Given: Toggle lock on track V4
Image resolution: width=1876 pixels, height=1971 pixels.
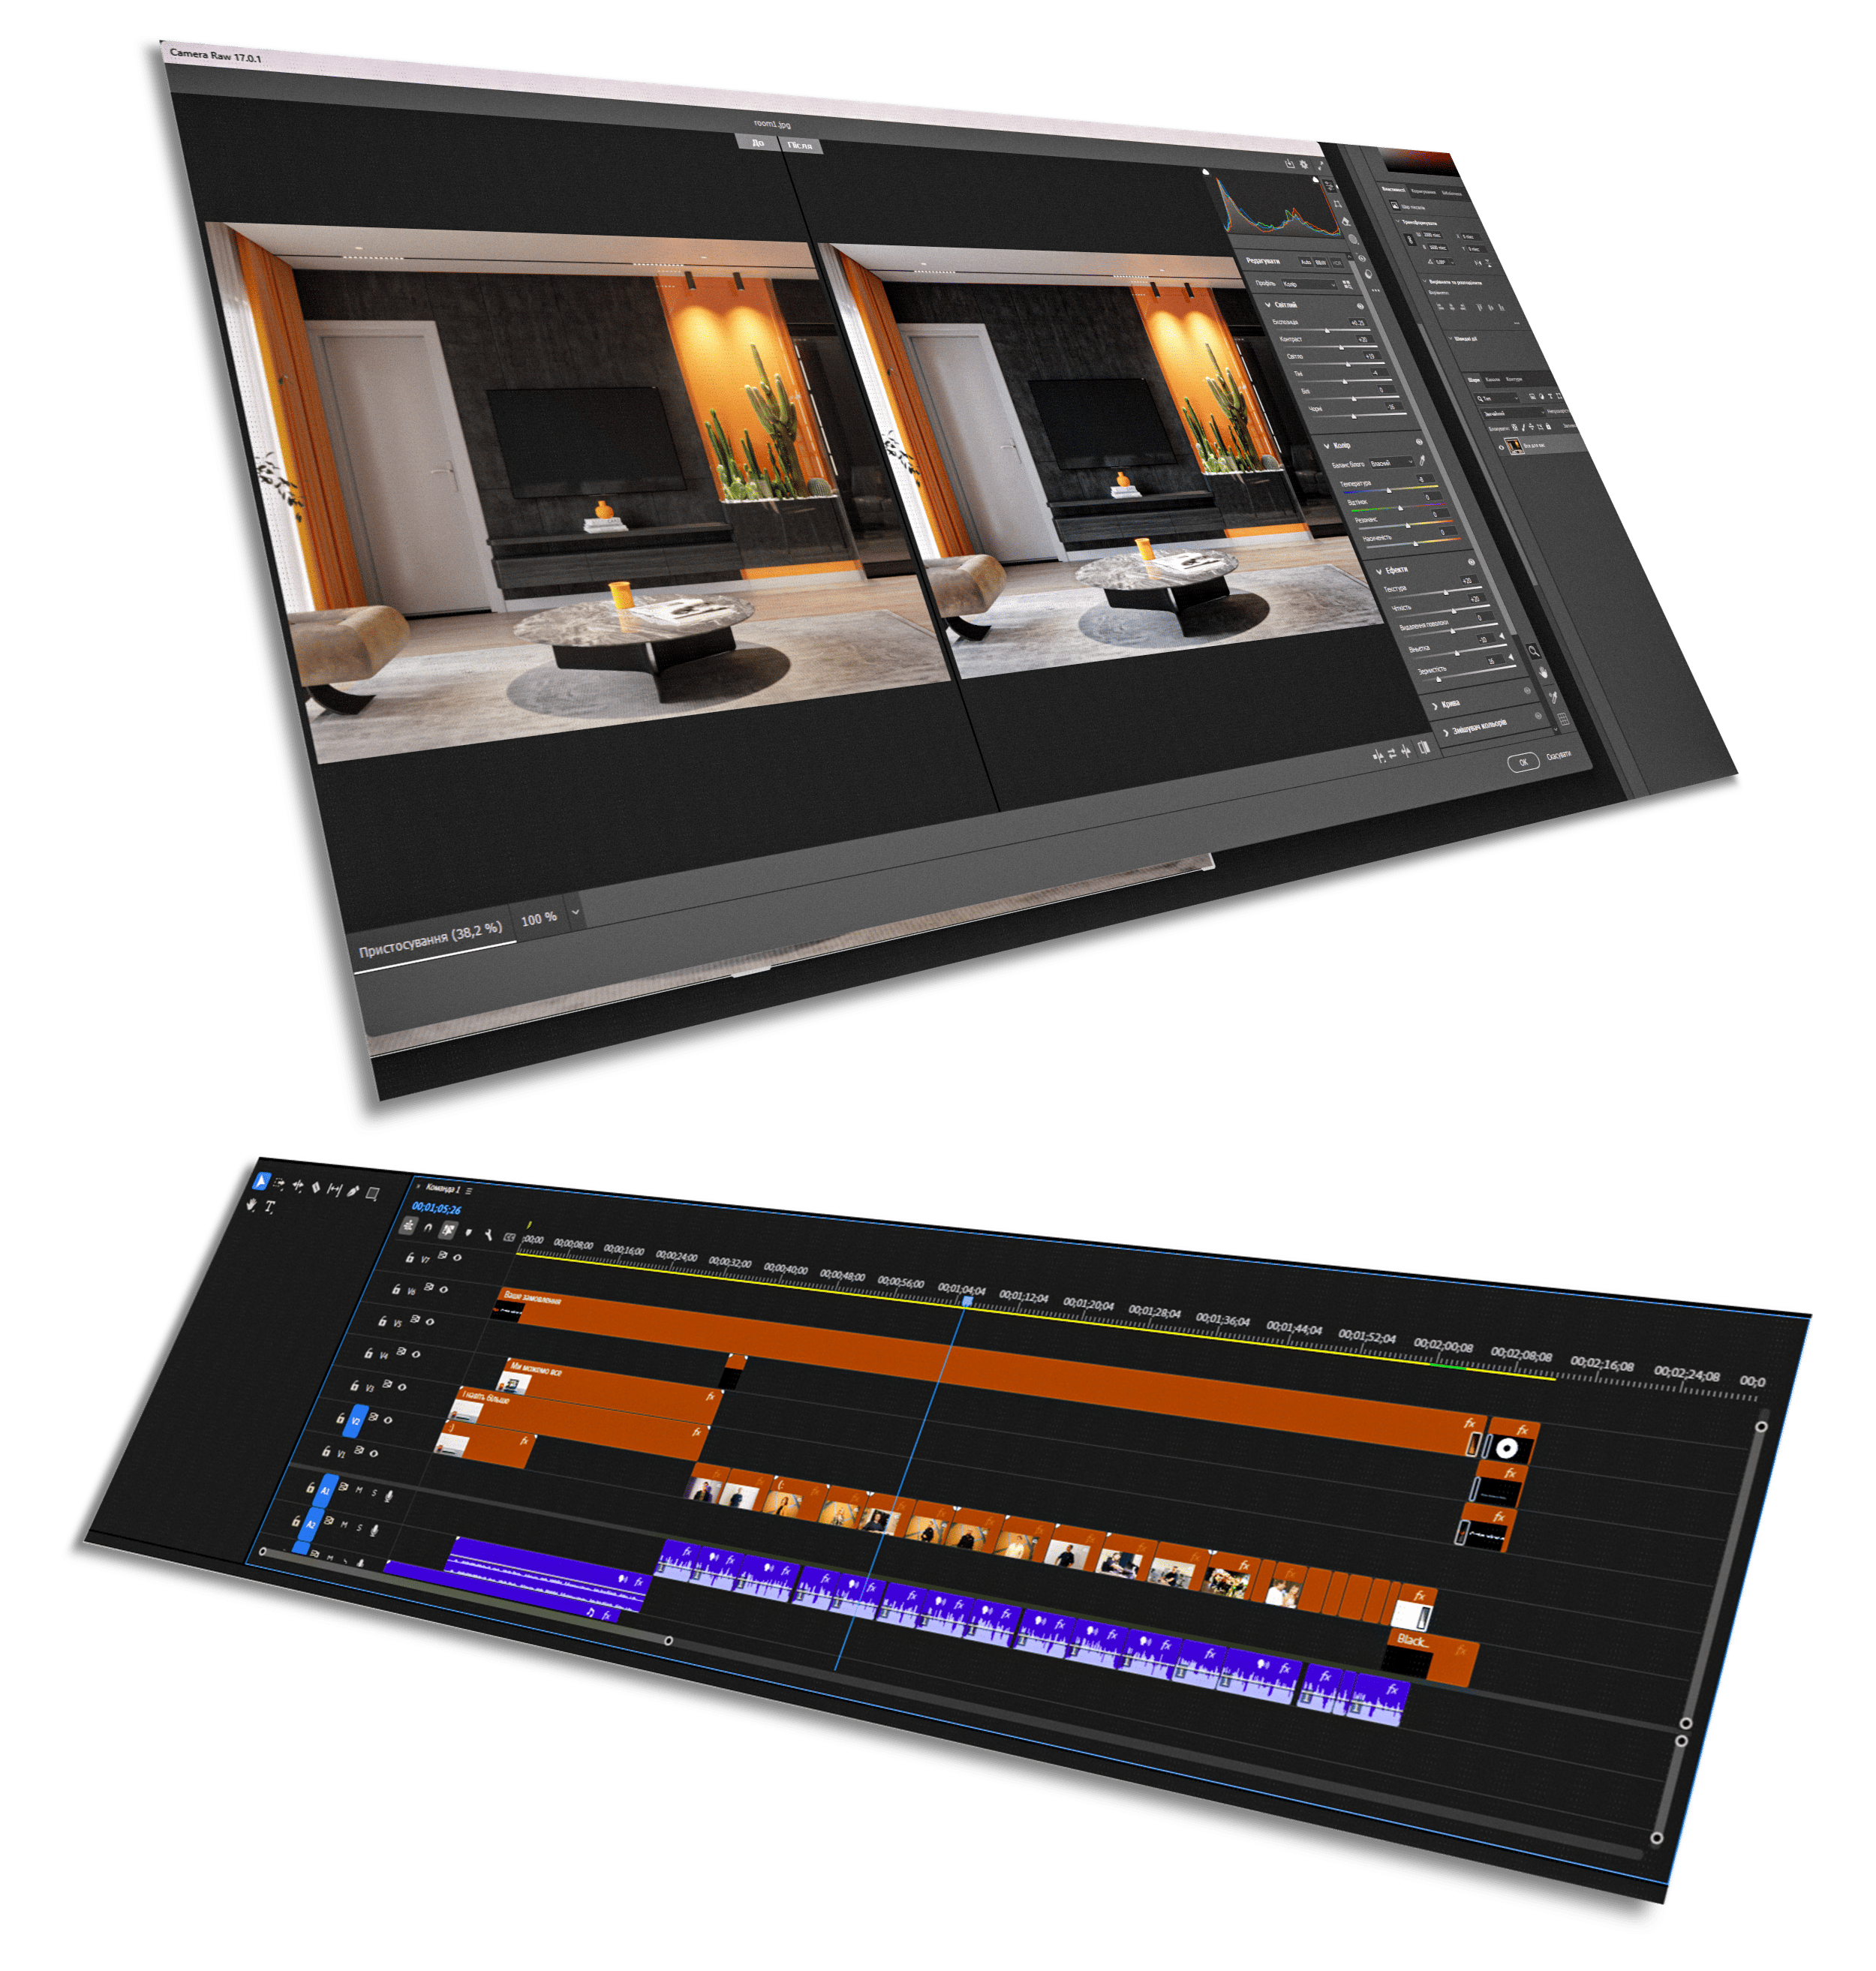Looking at the screenshot, I should 368,1354.
